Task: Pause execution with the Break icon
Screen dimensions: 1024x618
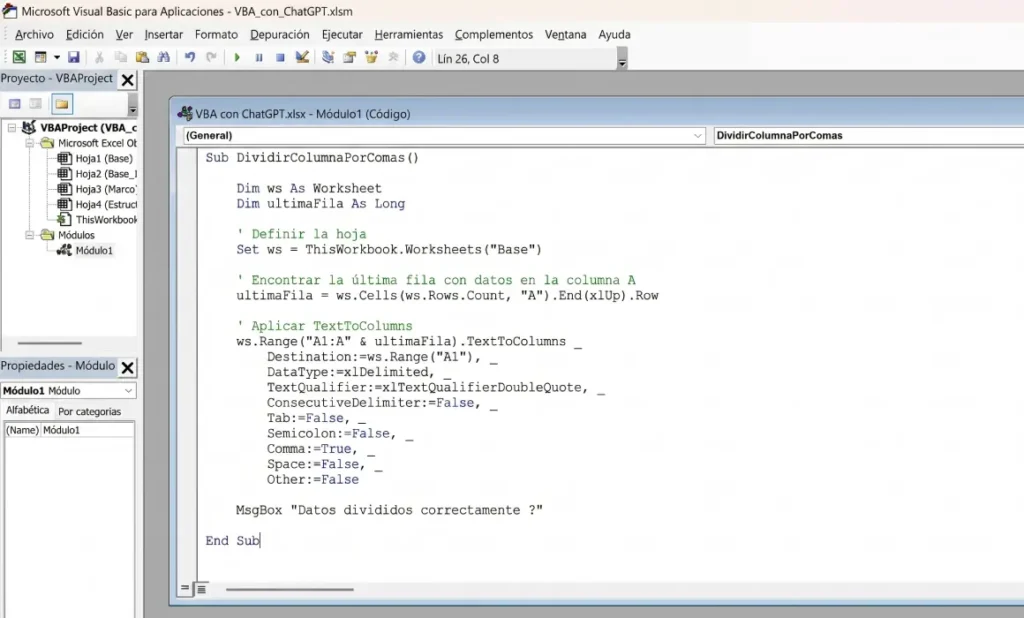Action: [259, 57]
